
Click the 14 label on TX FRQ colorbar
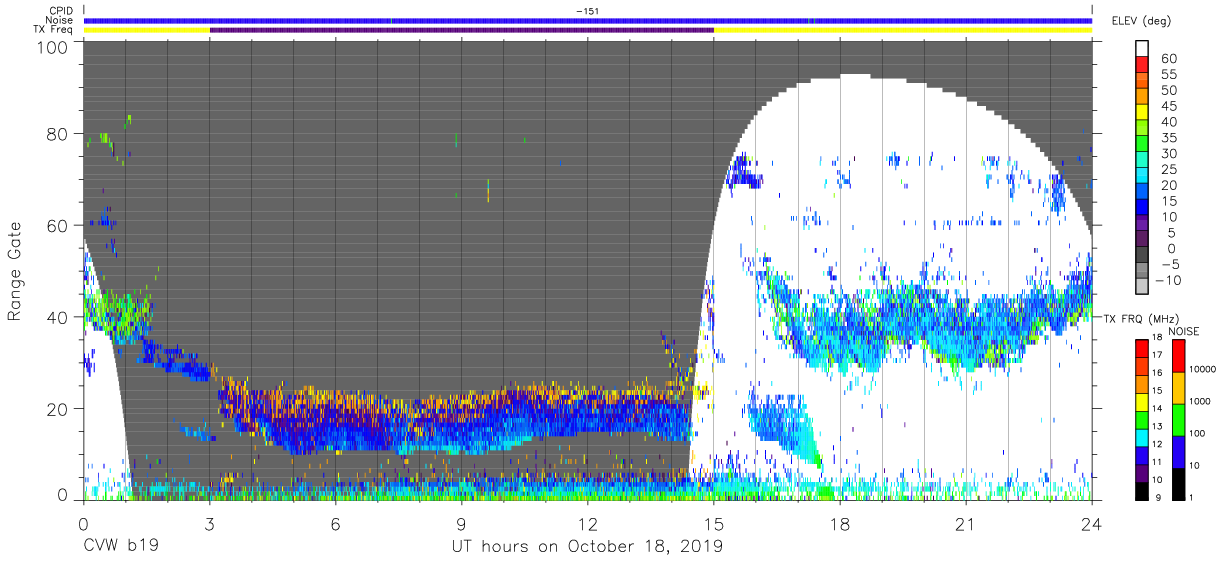click(1157, 409)
